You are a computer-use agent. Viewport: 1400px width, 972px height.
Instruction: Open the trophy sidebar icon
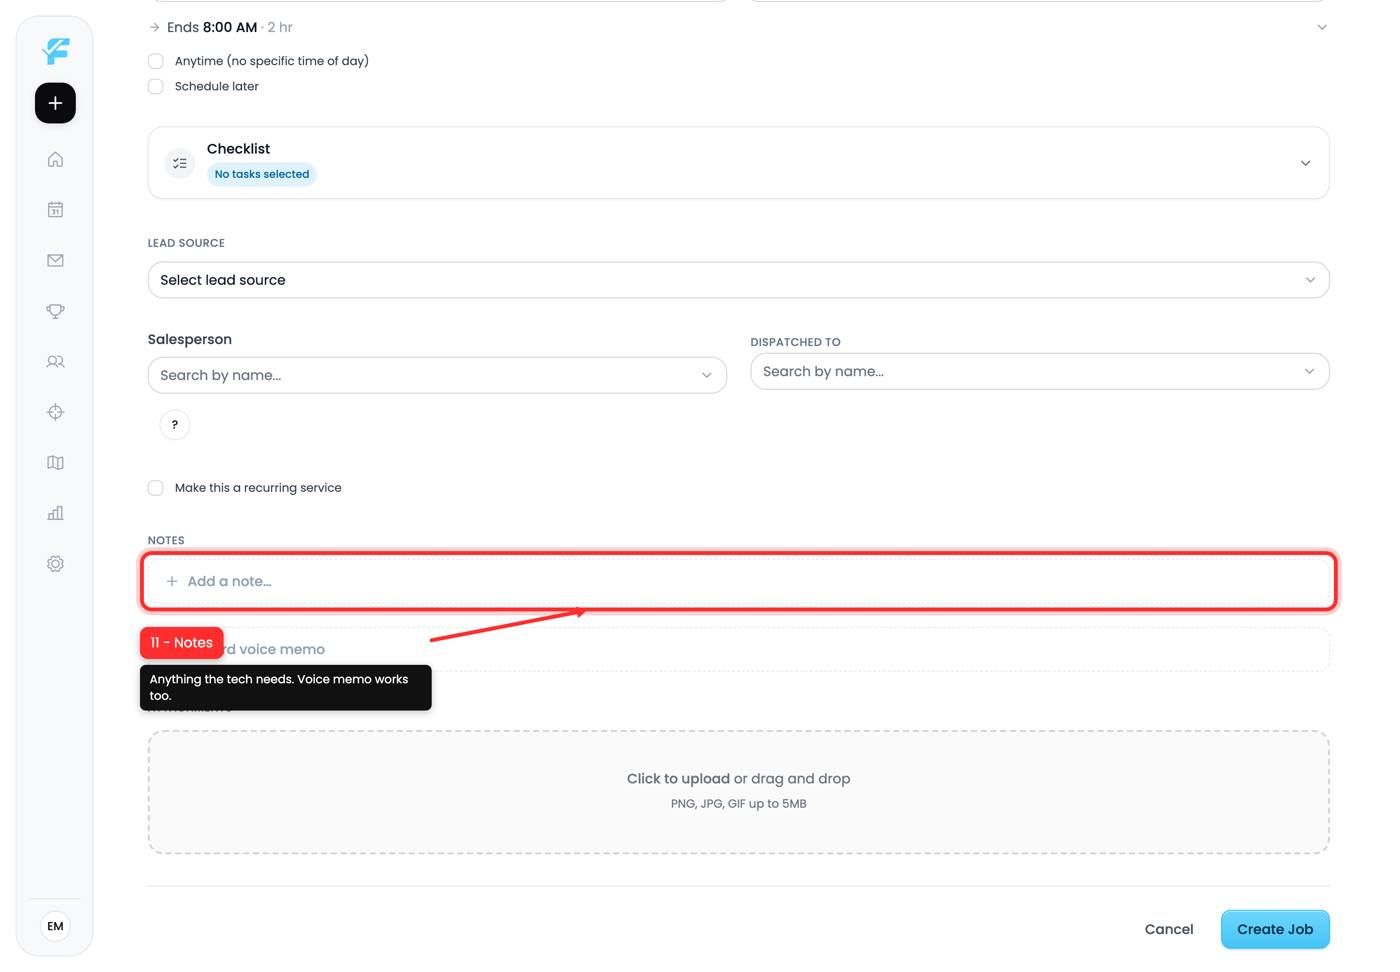[55, 311]
